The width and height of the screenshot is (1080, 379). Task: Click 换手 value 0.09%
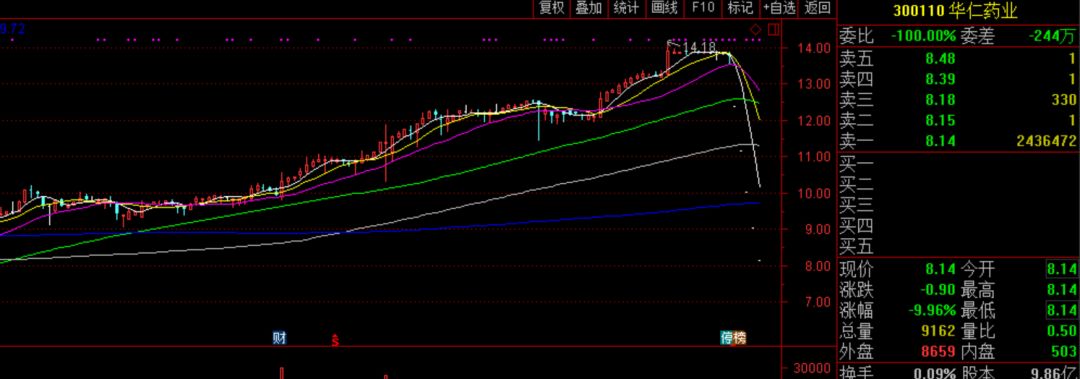coord(935,373)
